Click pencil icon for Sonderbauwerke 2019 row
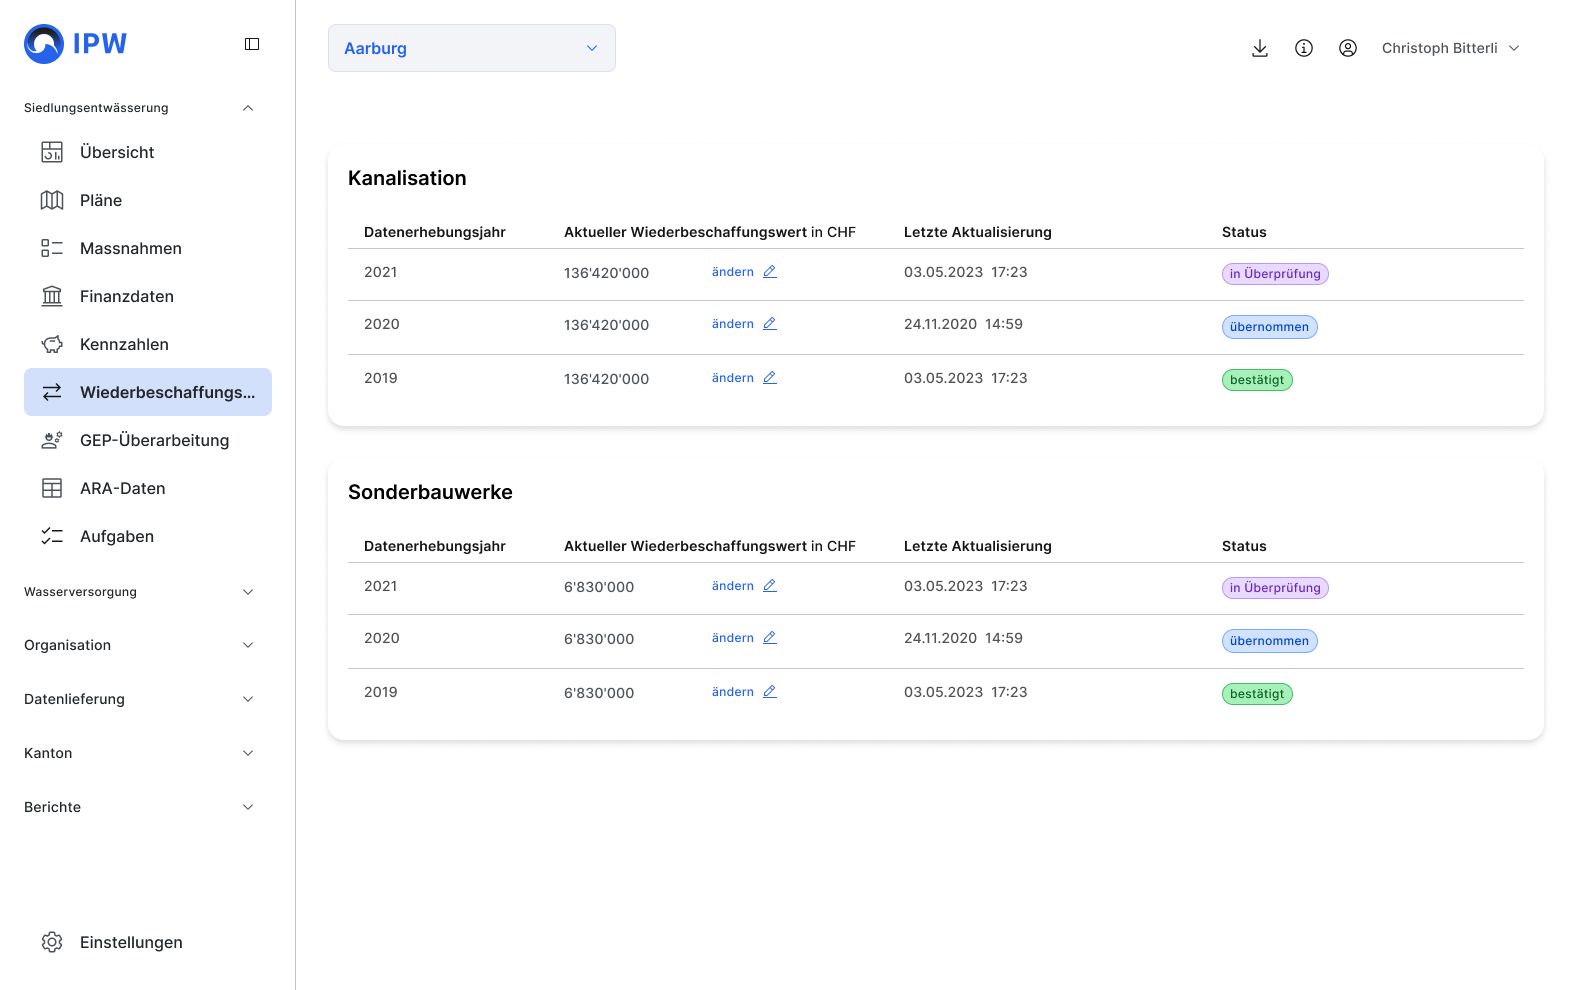The width and height of the screenshot is (1584, 990). click(x=770, y=692)
